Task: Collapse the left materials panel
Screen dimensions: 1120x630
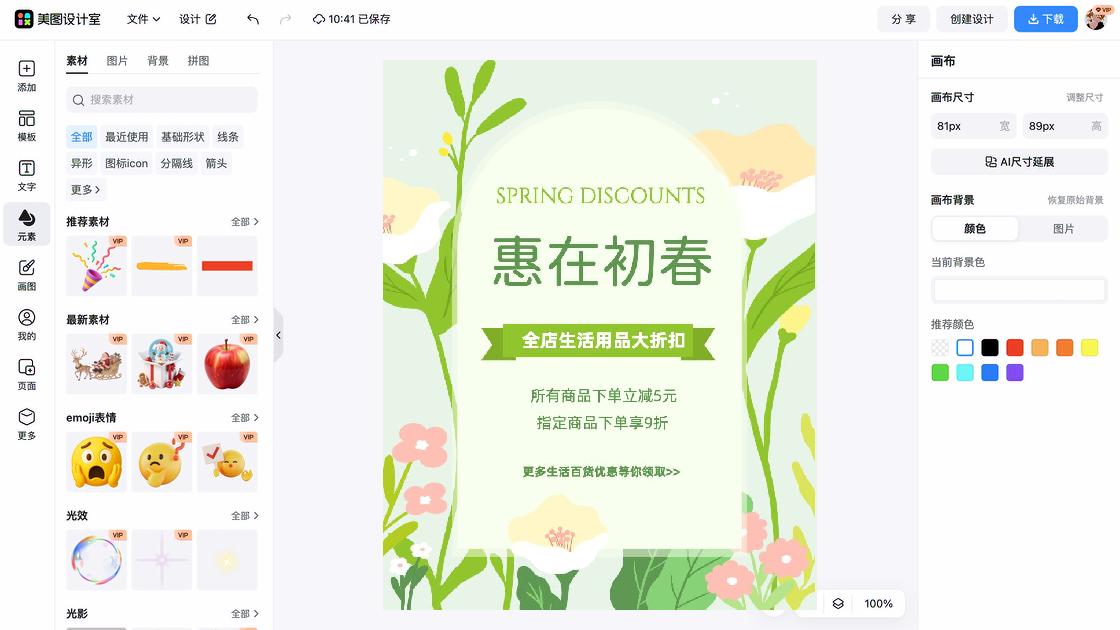Action: click(x=279, y=335)
